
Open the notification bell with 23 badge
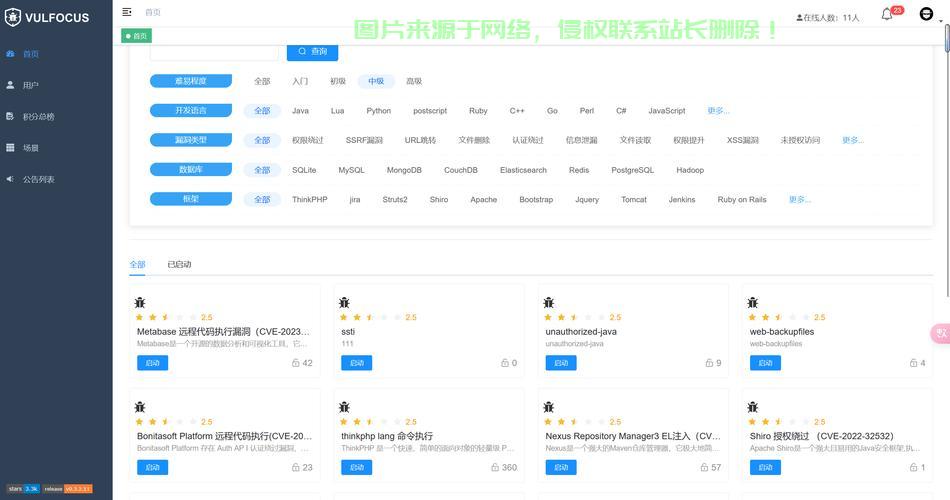887,14
